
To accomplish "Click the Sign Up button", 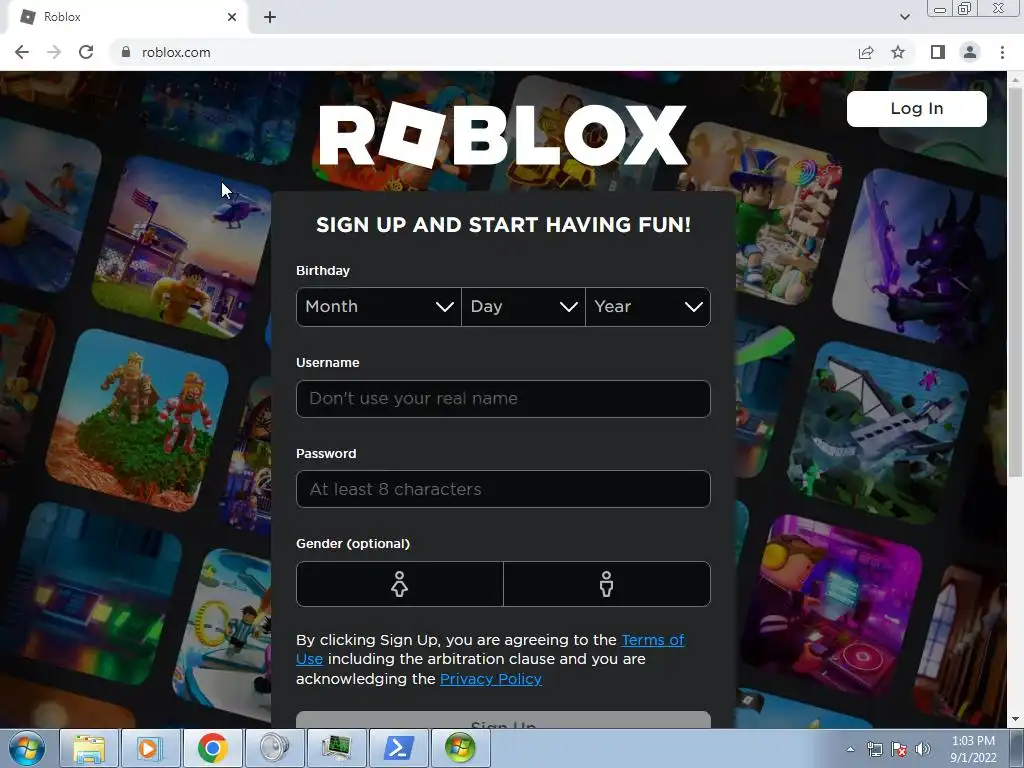I will 503,720.
